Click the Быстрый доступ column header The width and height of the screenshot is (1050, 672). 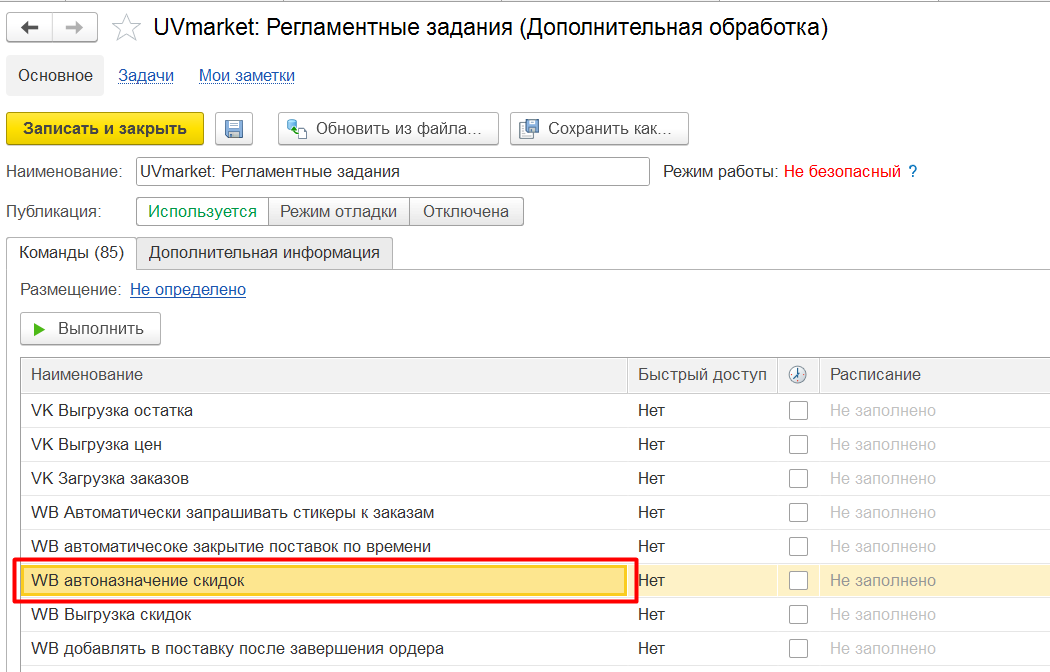tap(702, 375)
